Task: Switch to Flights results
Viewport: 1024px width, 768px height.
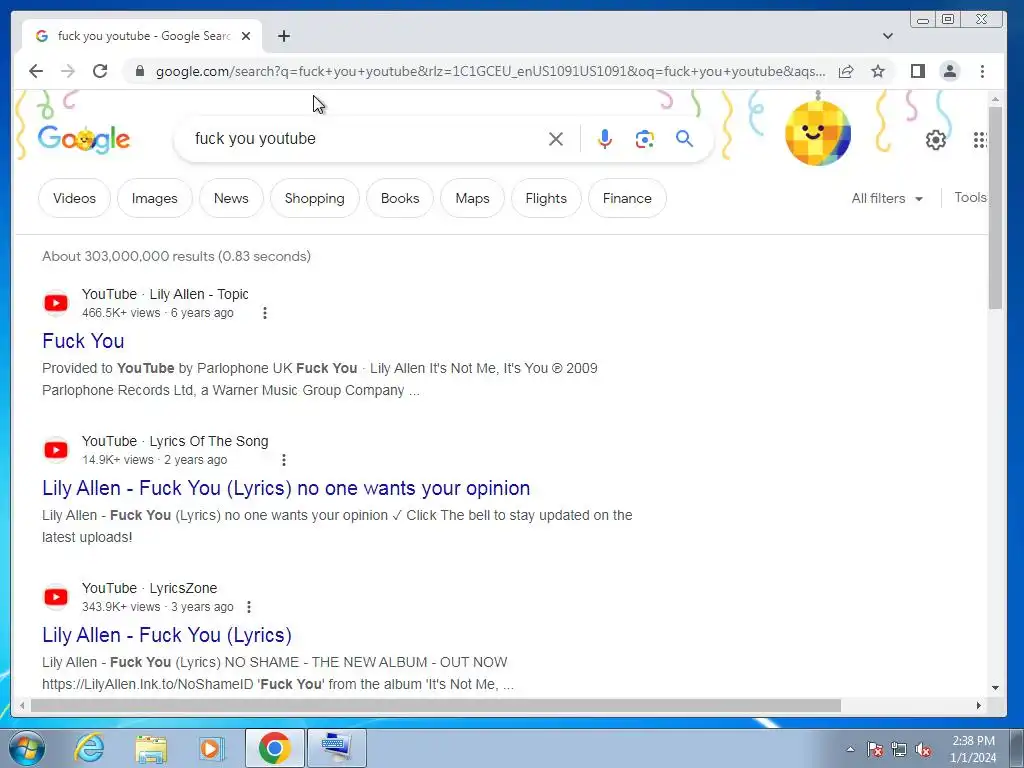Action: (546, 198)
